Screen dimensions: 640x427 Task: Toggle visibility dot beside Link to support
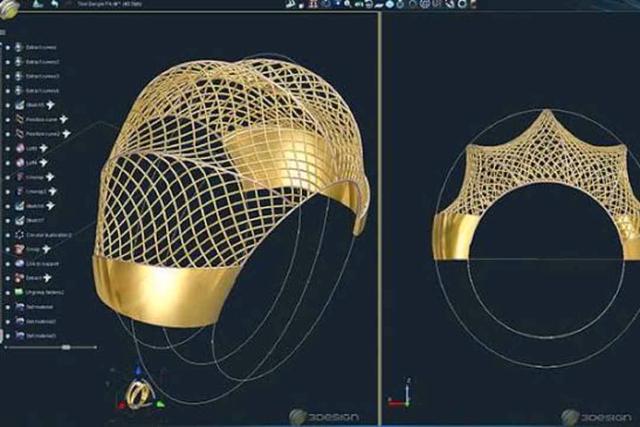pyautogui.click(x=8, y=262)
